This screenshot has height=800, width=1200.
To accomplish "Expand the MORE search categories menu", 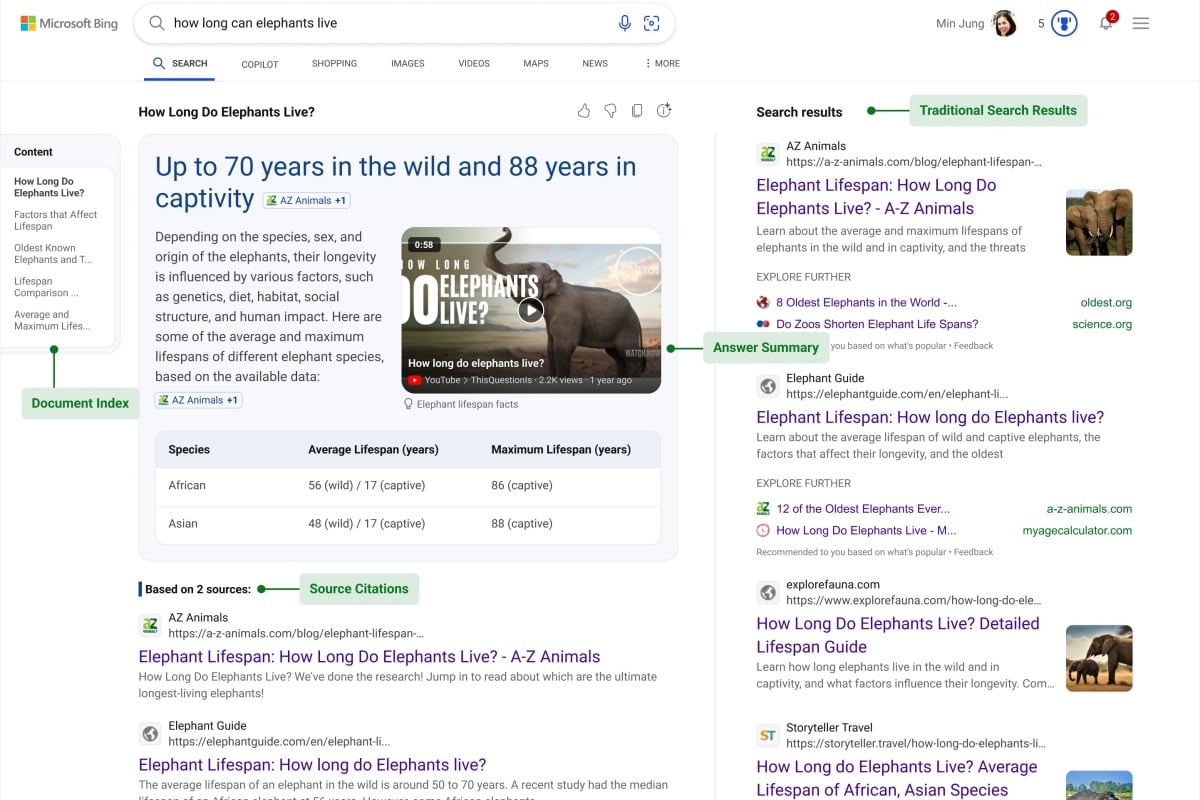I will (x=662, y=63).
